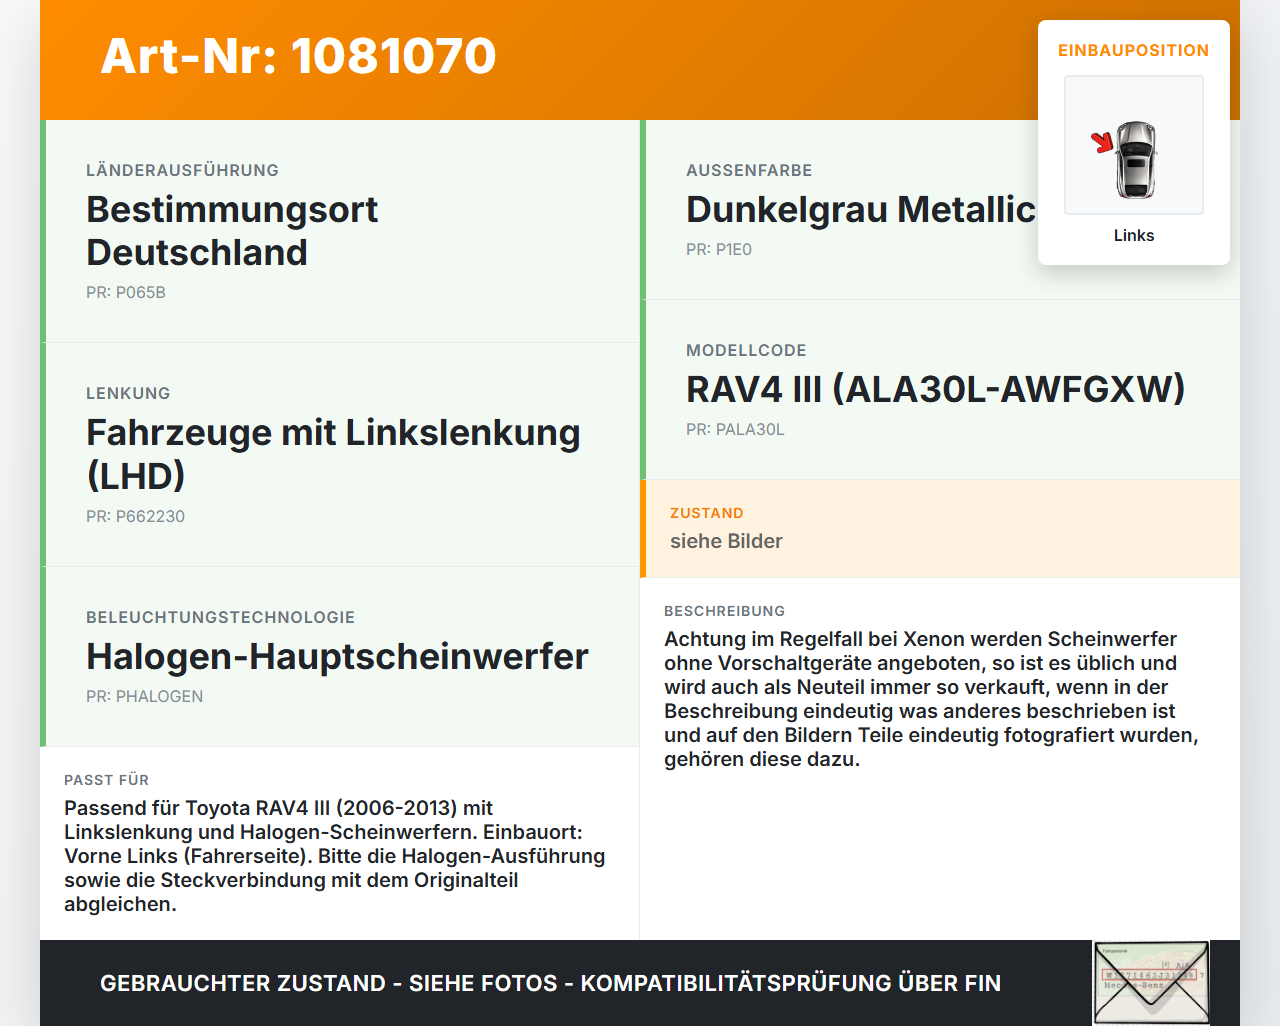Click PR: PHALOGEN code

(x=144, y=696)
